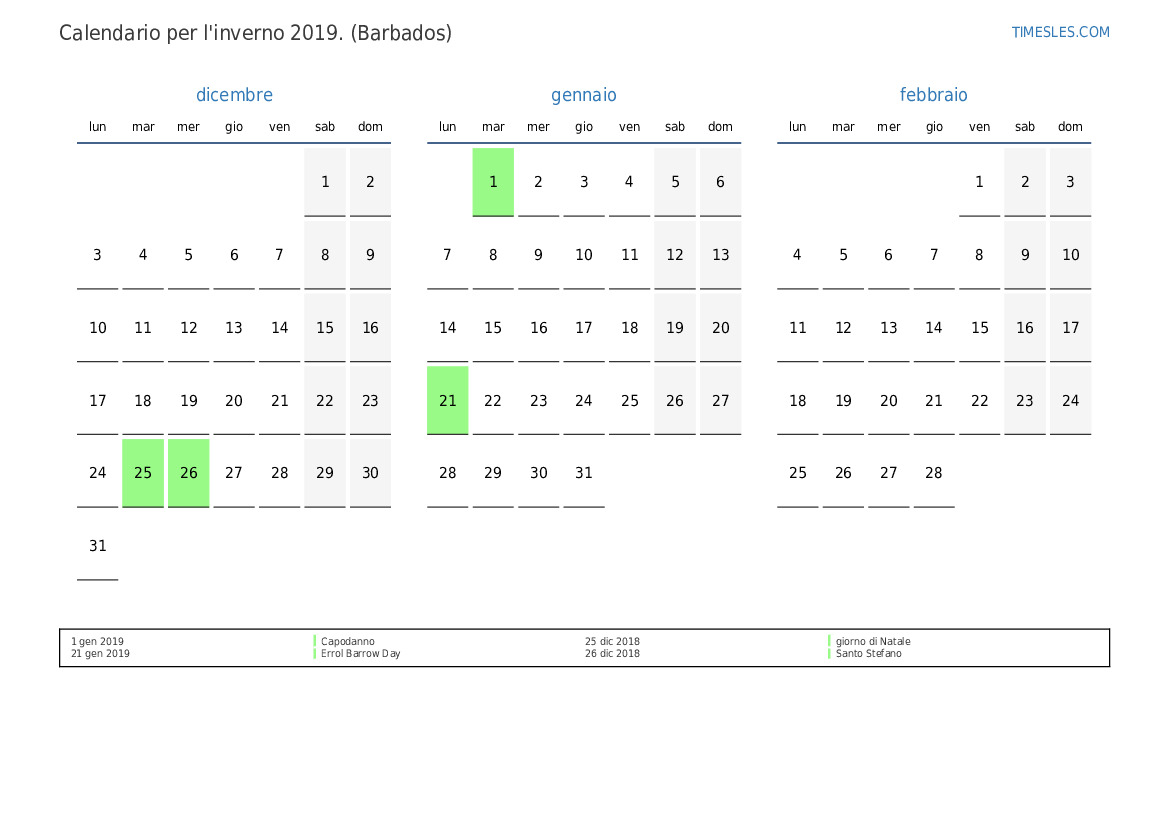Screen dimensions: 1169x827
Task: Select day 31 in gennaio
Action: [x=584, y=473]
